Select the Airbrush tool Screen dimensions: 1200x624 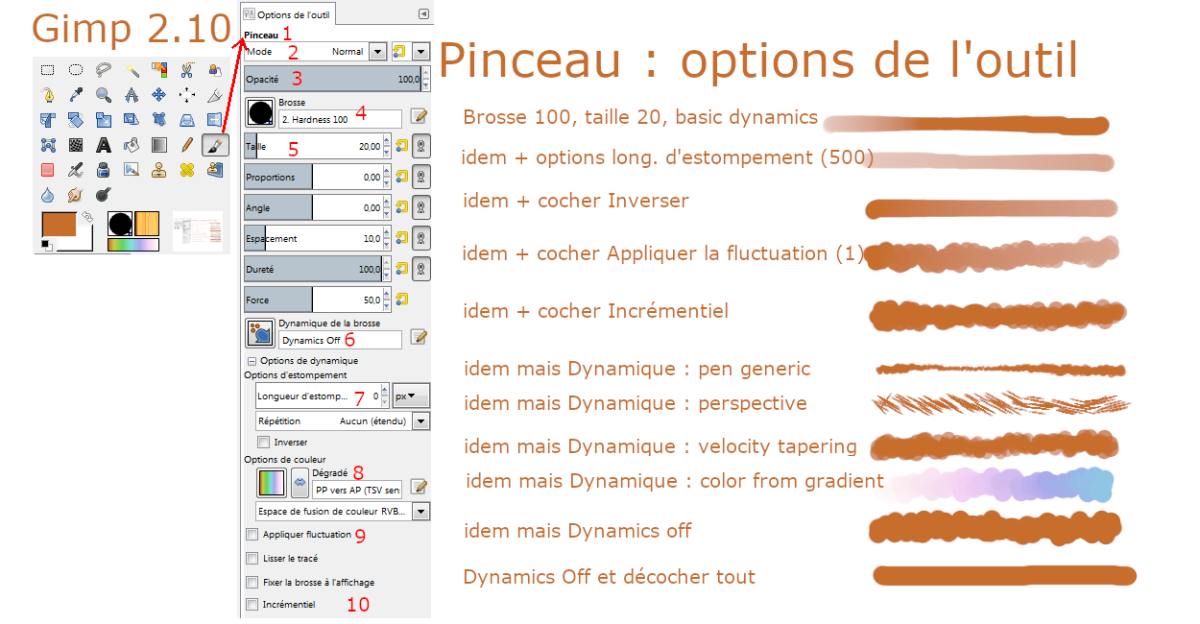pos(75,170)
